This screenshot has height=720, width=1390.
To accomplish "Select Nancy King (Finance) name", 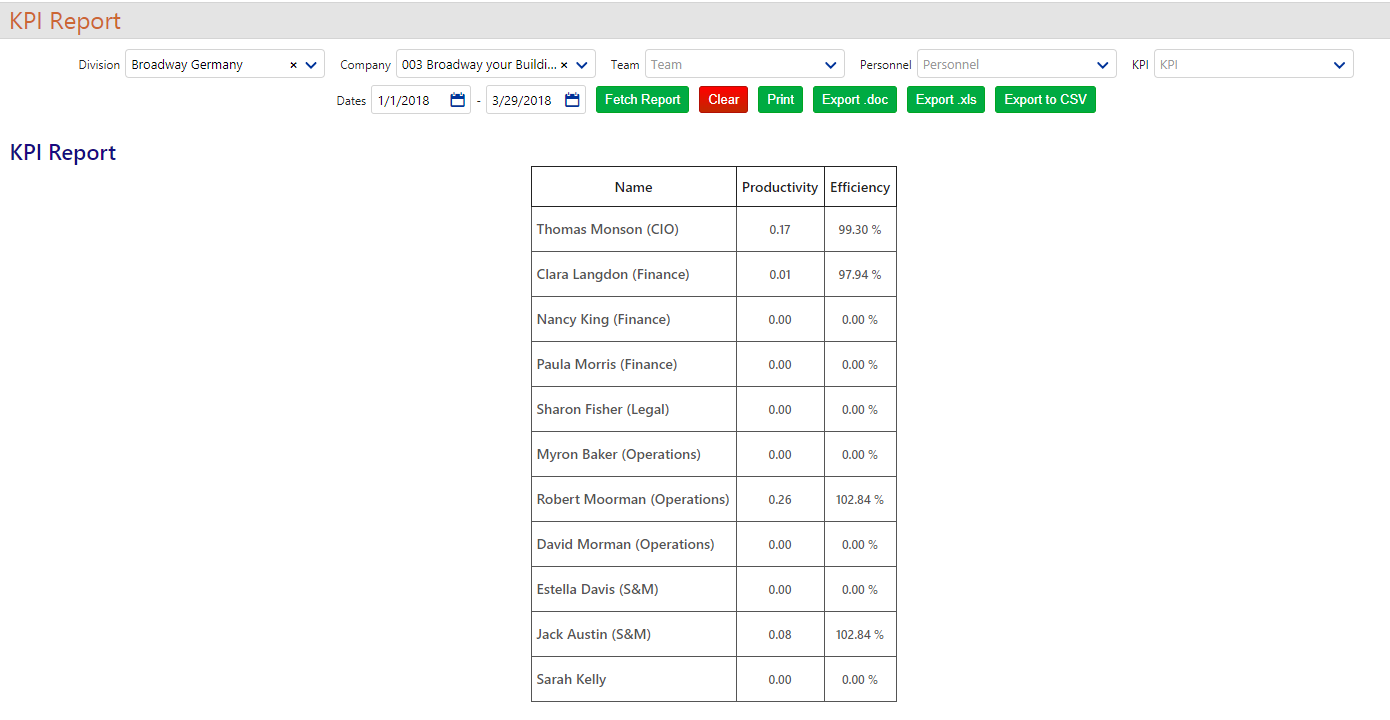I will 603,319.
